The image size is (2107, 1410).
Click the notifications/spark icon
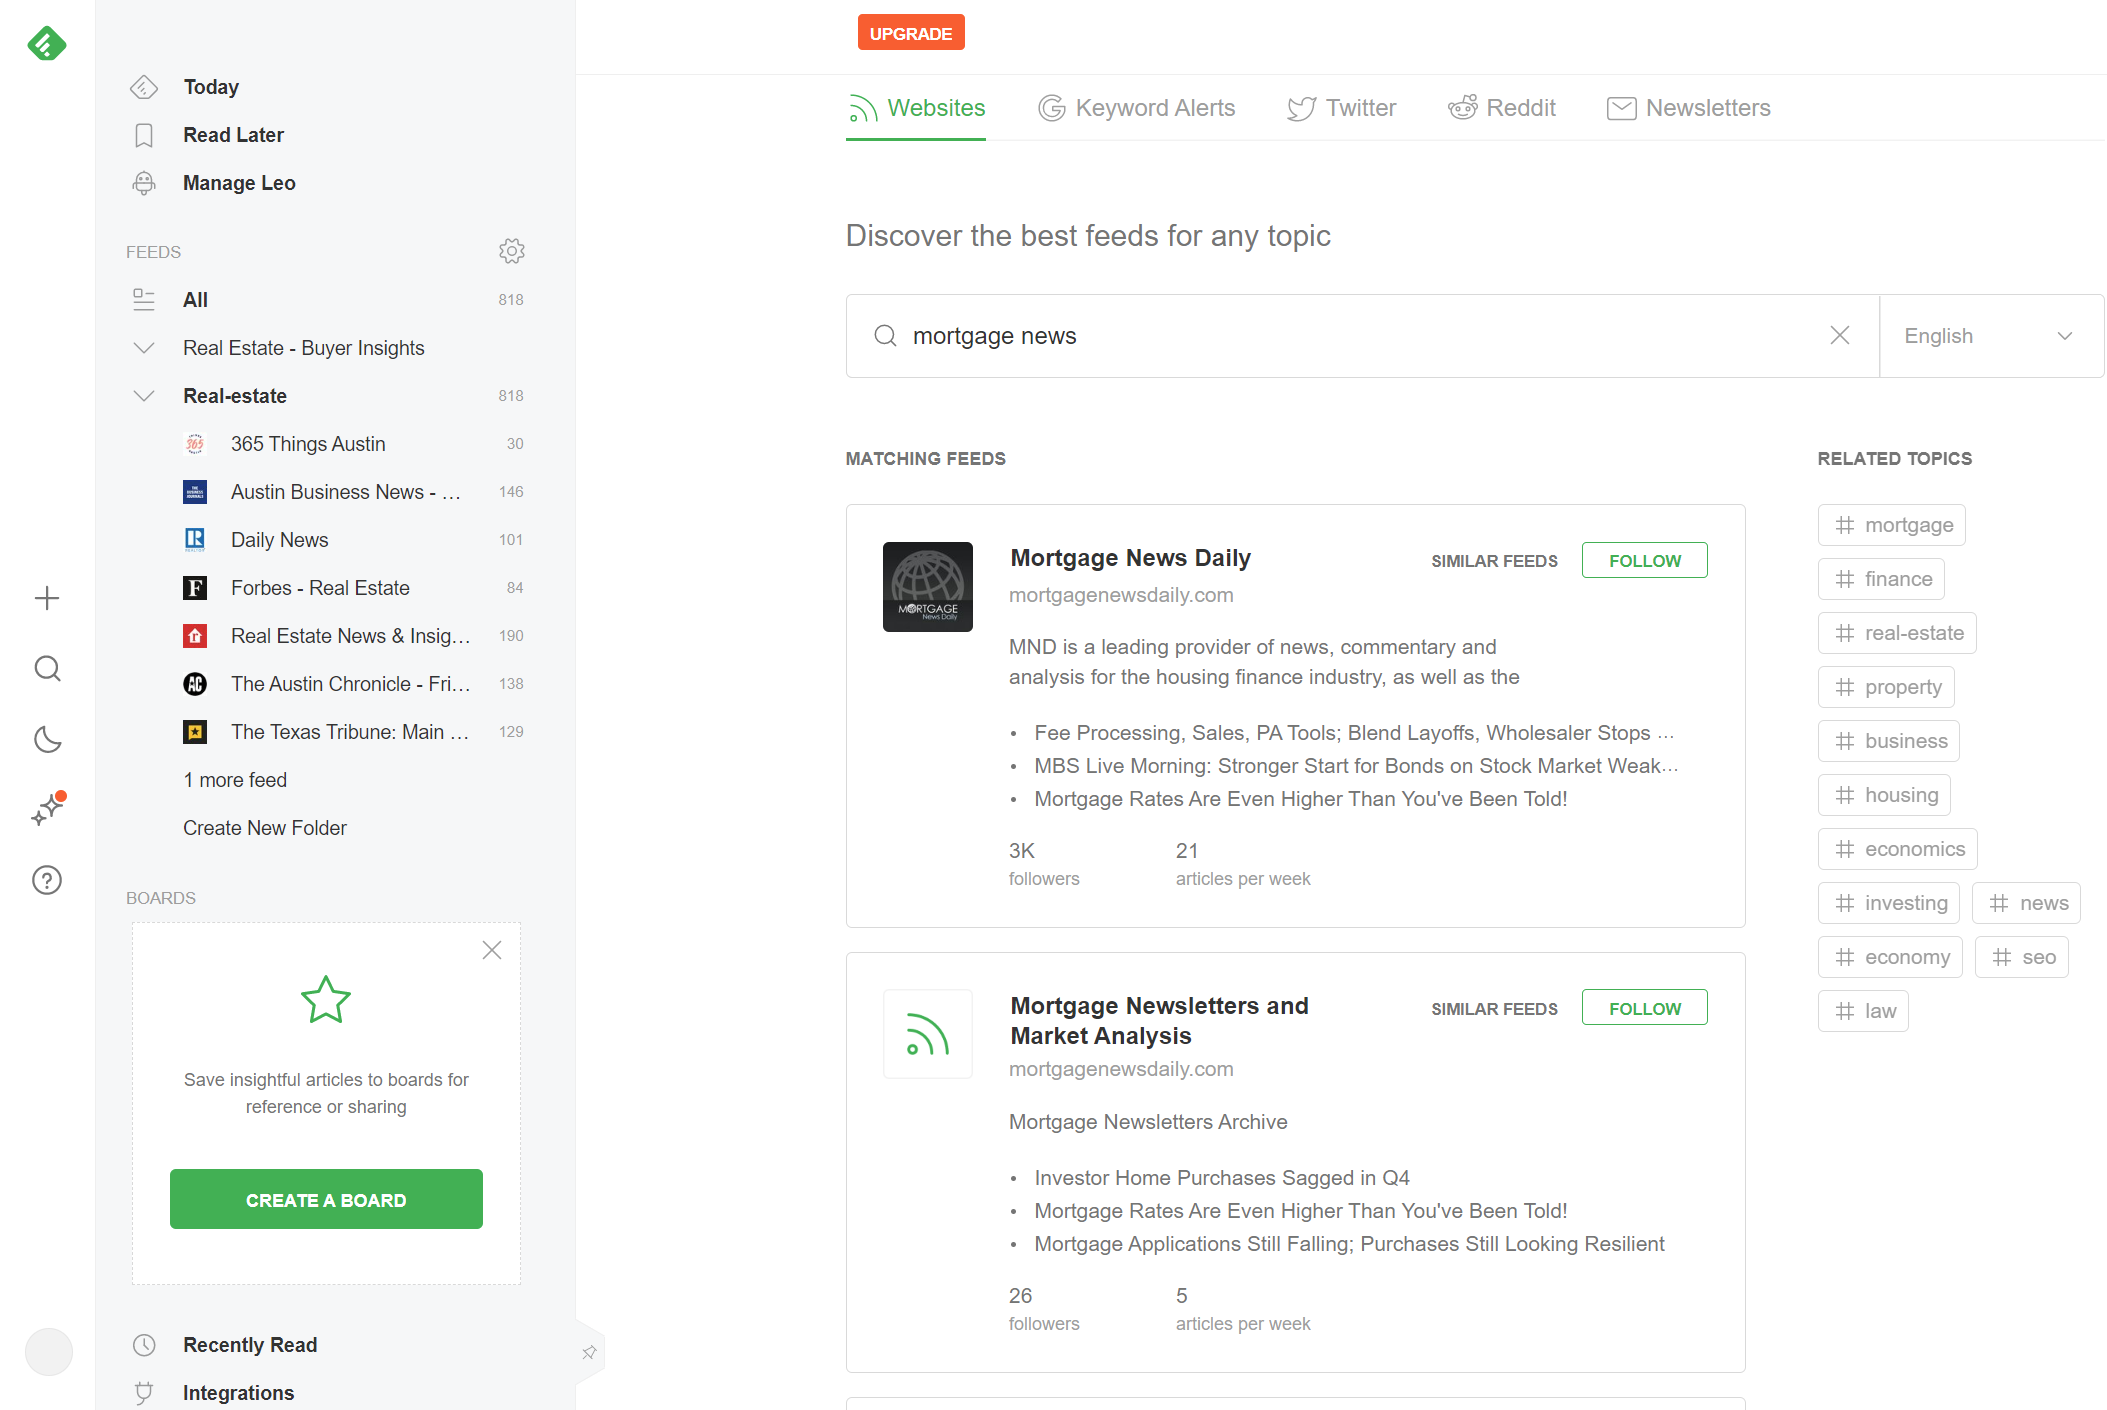tap(47, 807)
